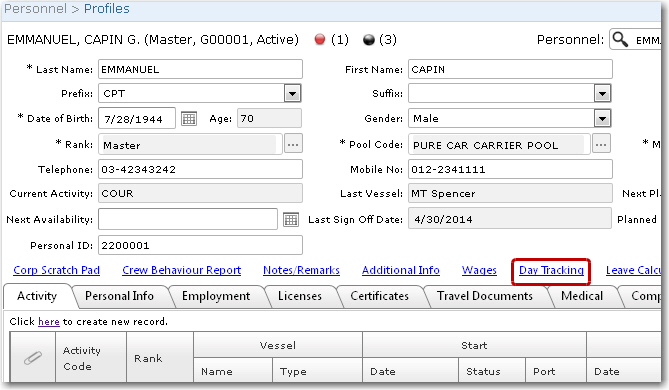Click the Age field showing 70

coord(269,118)
